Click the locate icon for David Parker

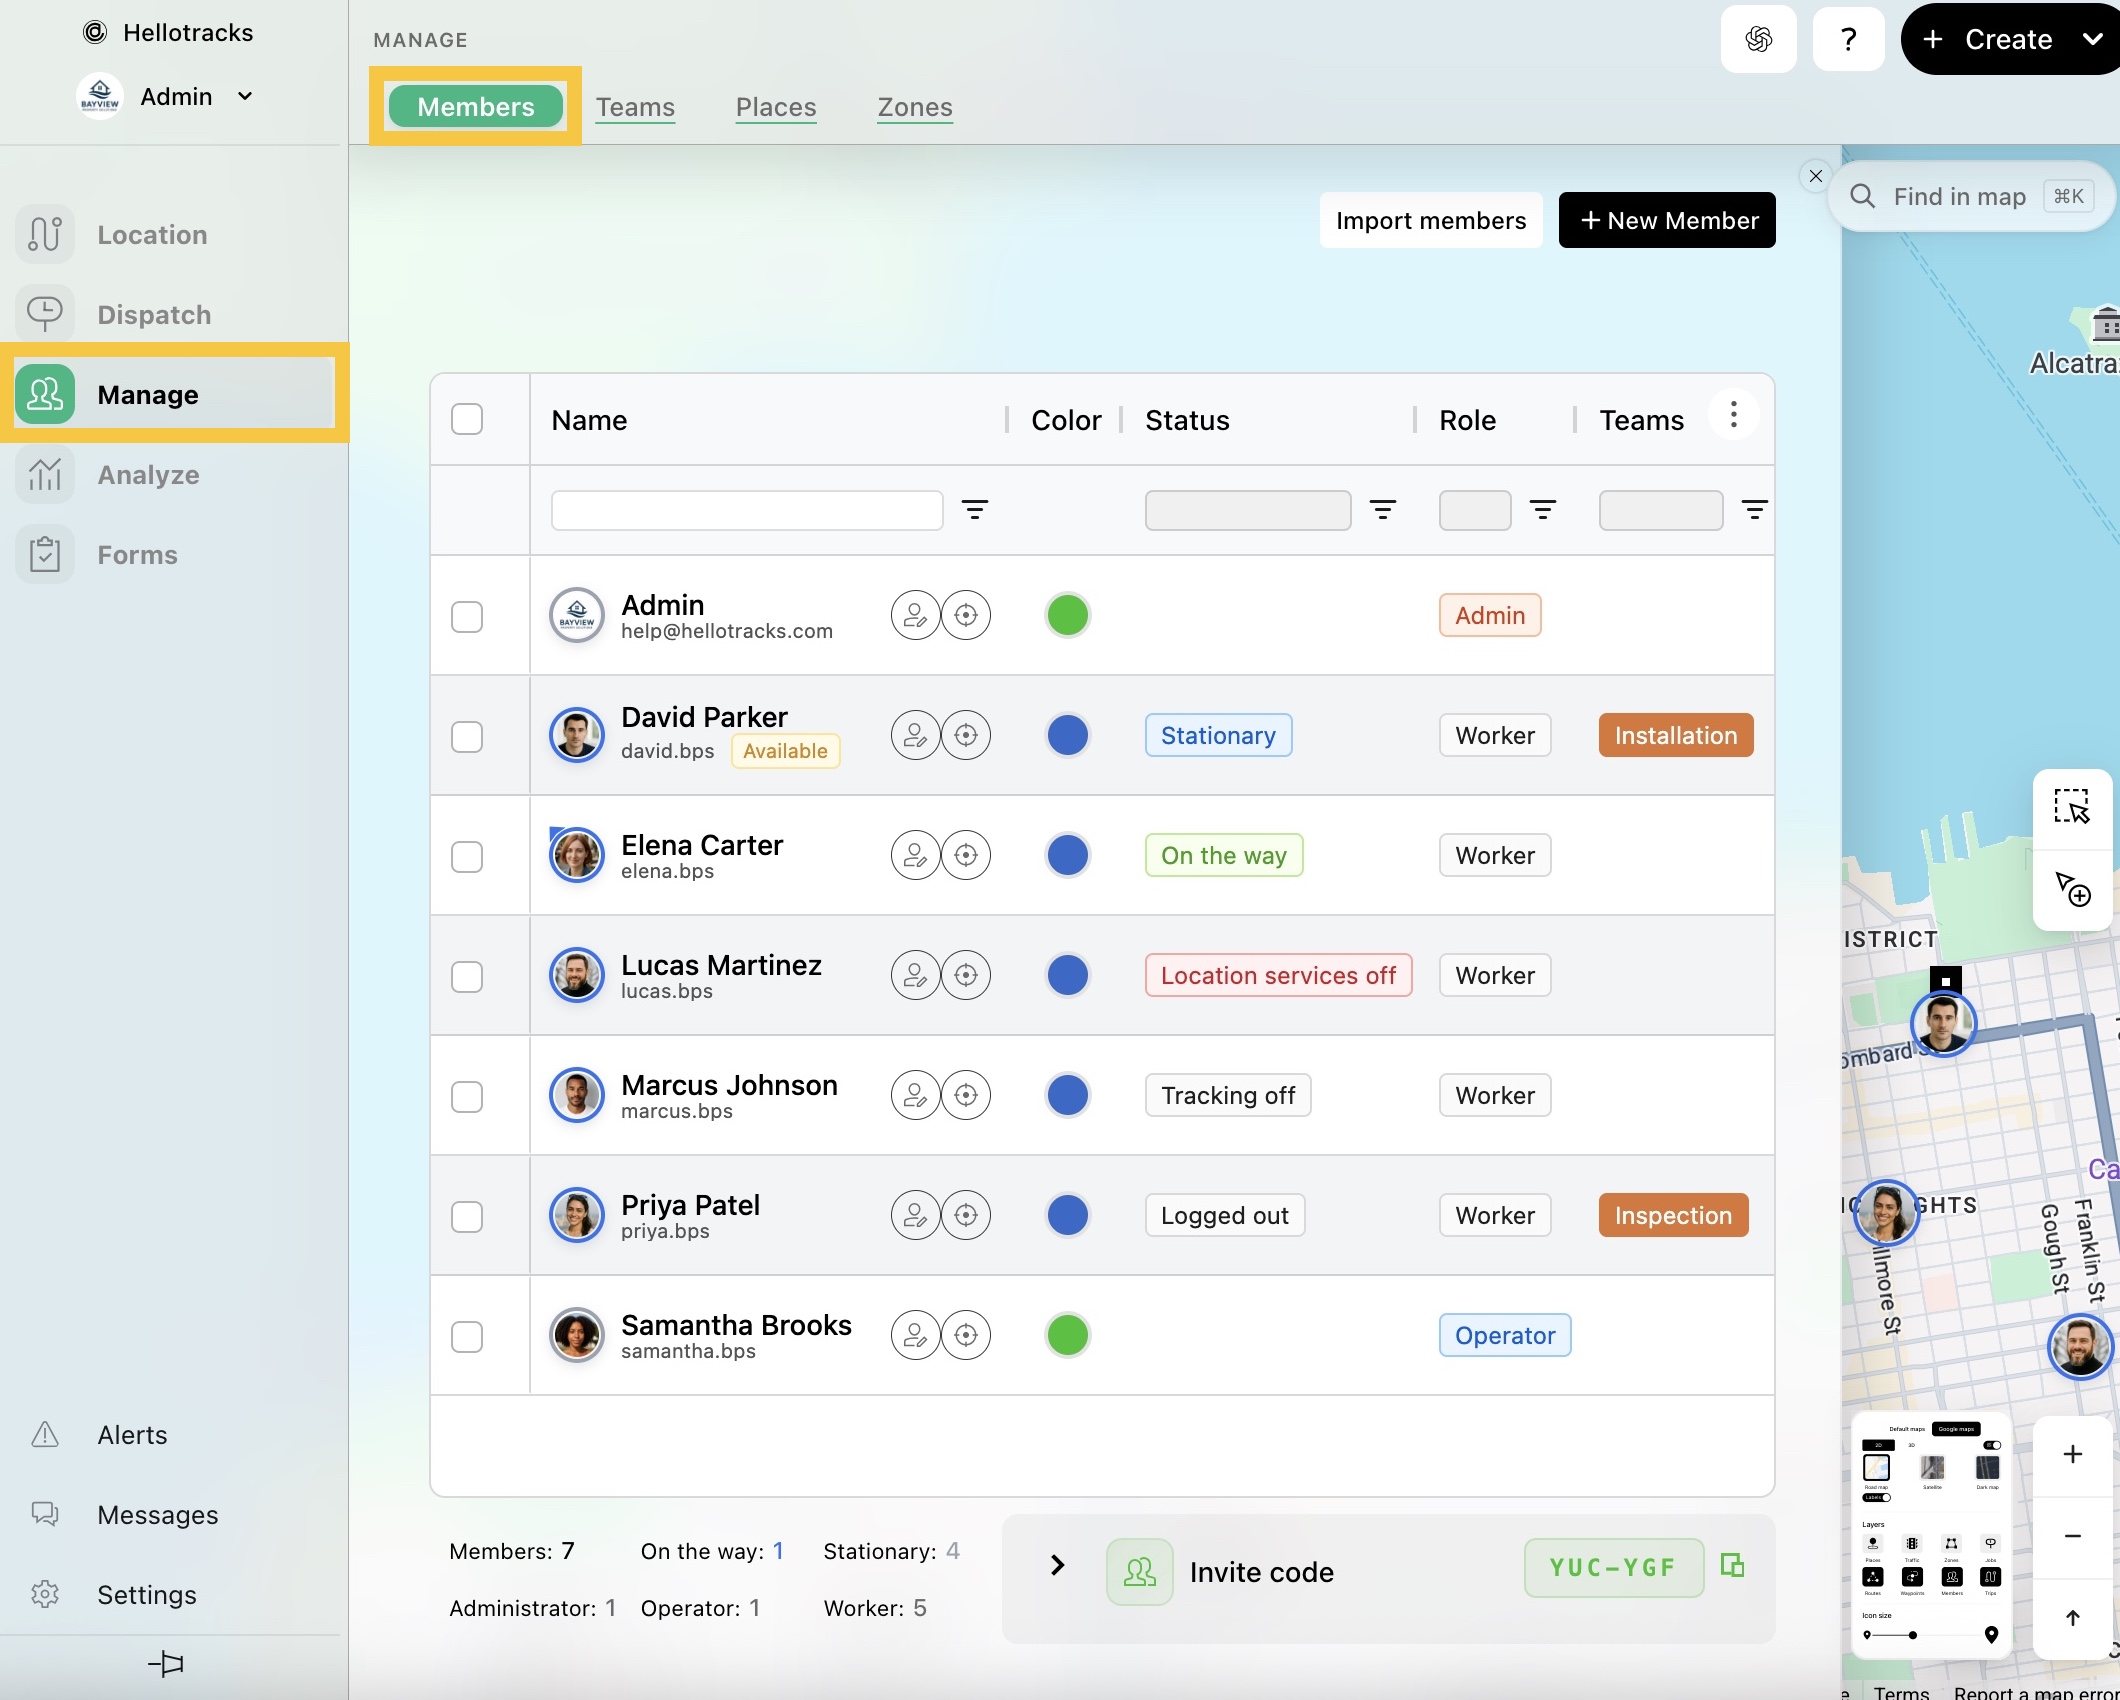(x=966, y=735)
